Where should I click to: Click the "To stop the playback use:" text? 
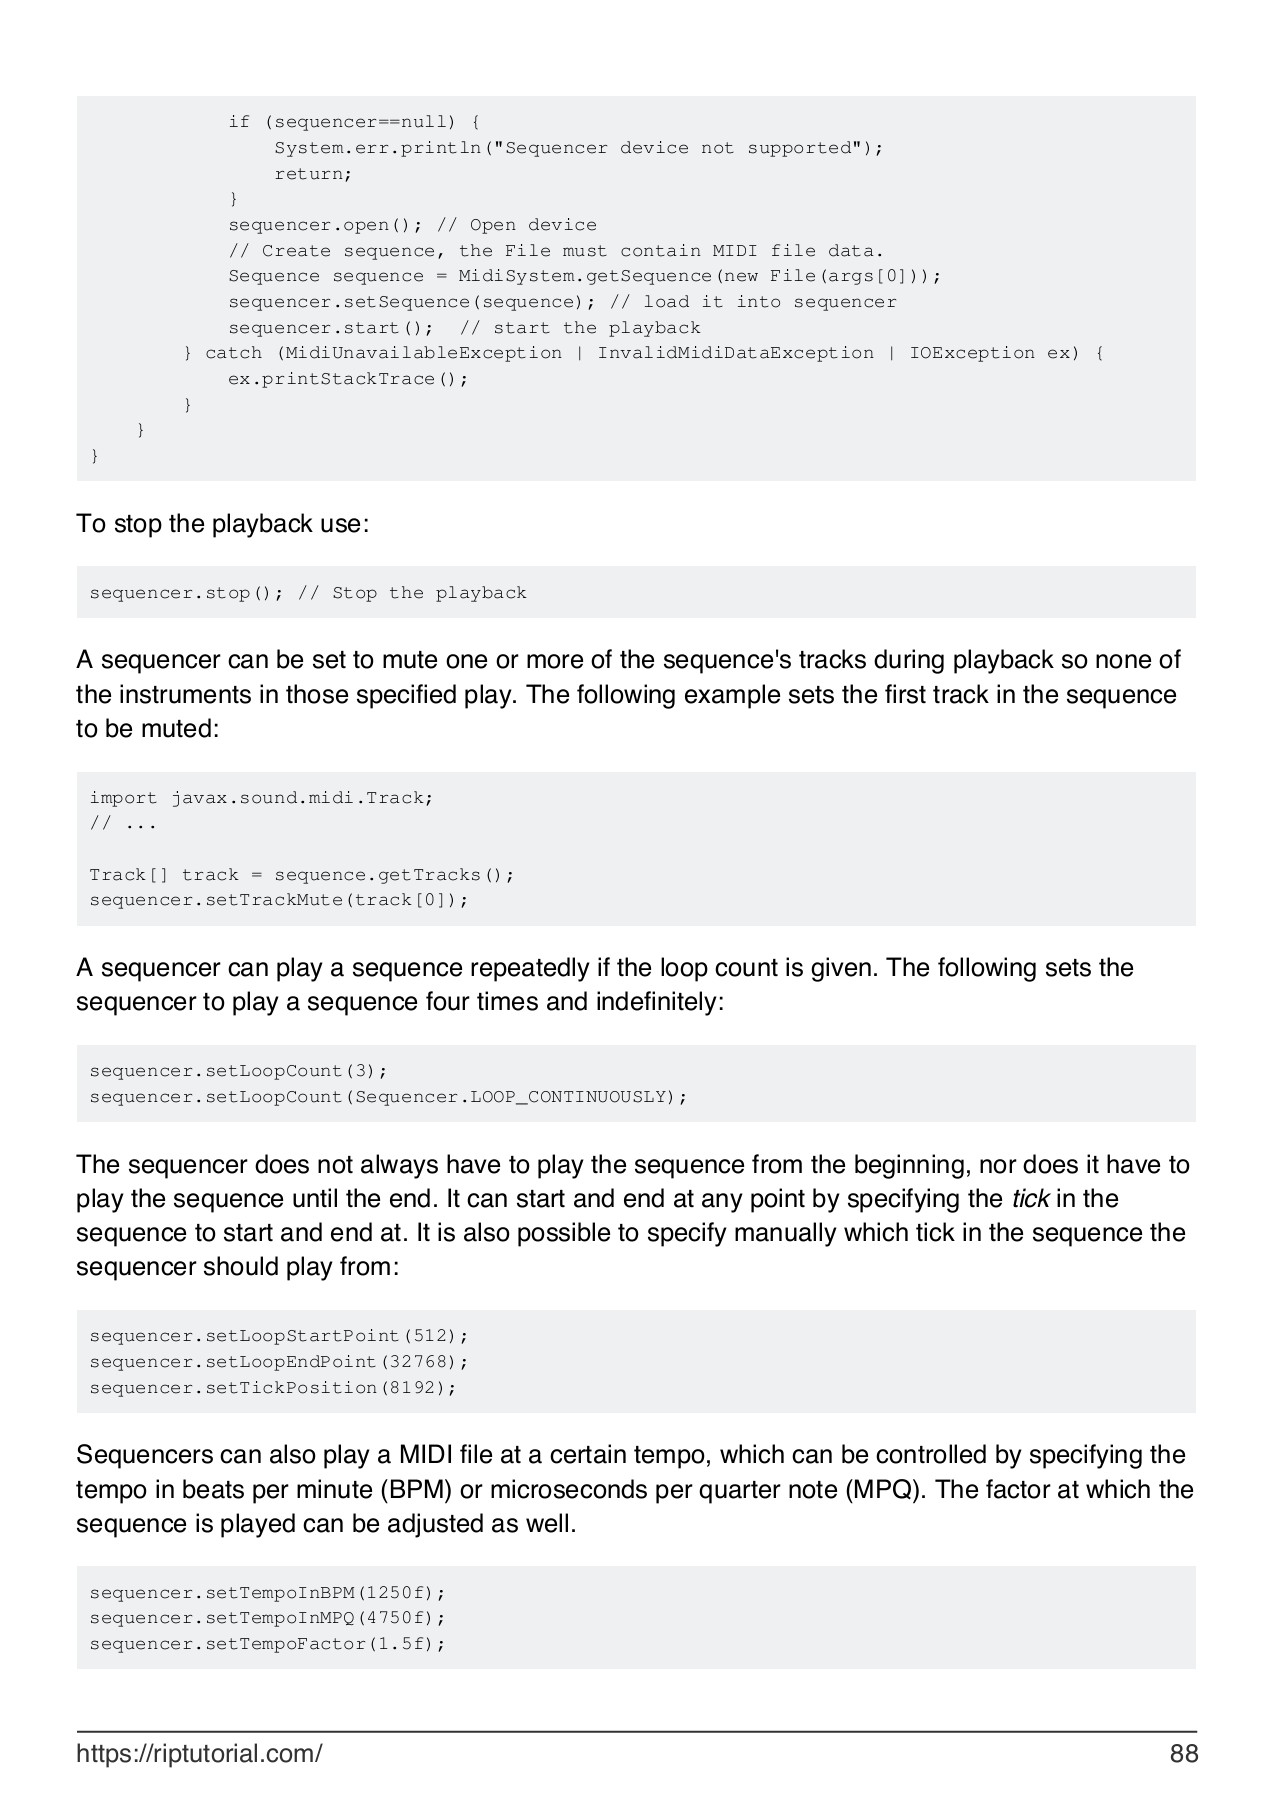pyautogui.click(x=222, y=524)
